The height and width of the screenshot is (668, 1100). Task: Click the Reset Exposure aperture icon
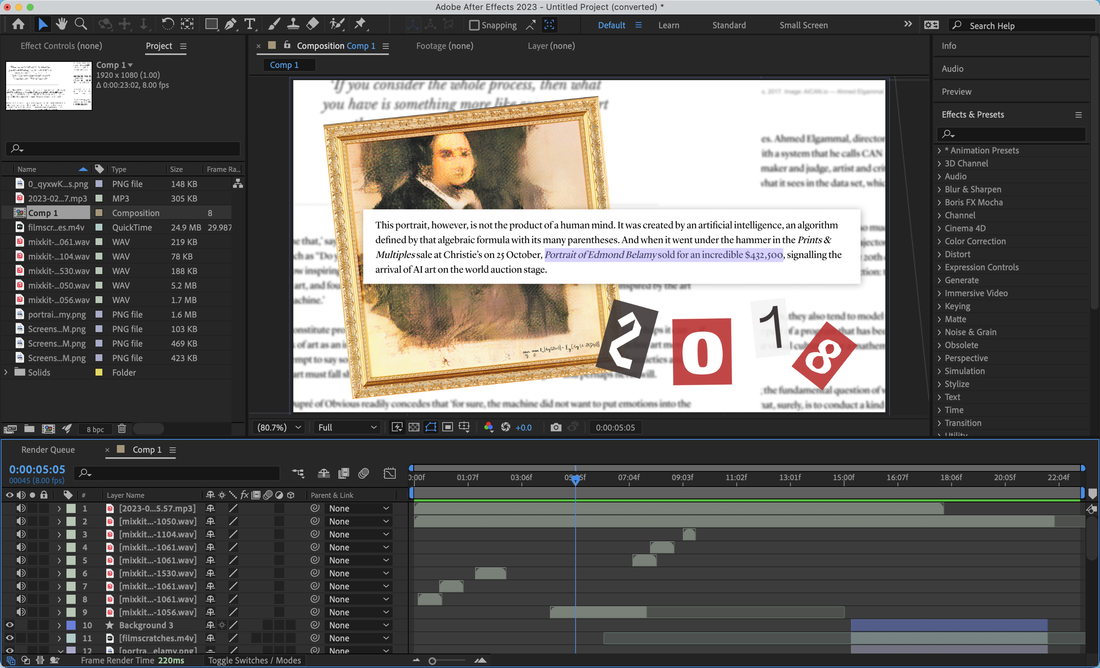coord(505,427)
